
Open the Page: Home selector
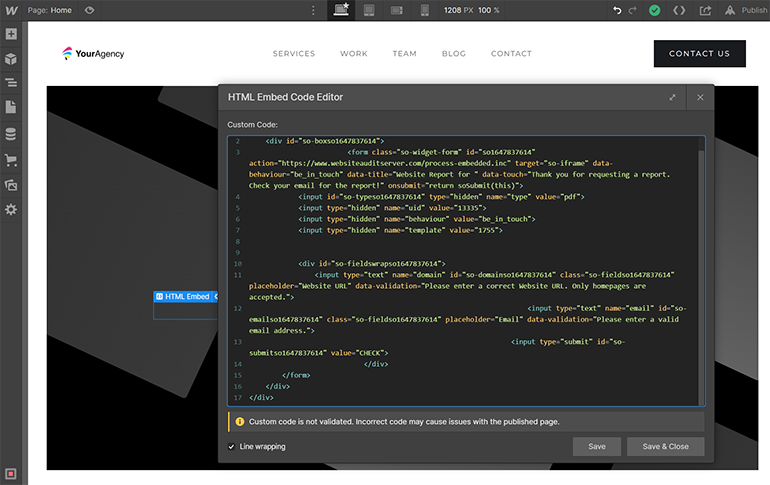click(50, 10)
